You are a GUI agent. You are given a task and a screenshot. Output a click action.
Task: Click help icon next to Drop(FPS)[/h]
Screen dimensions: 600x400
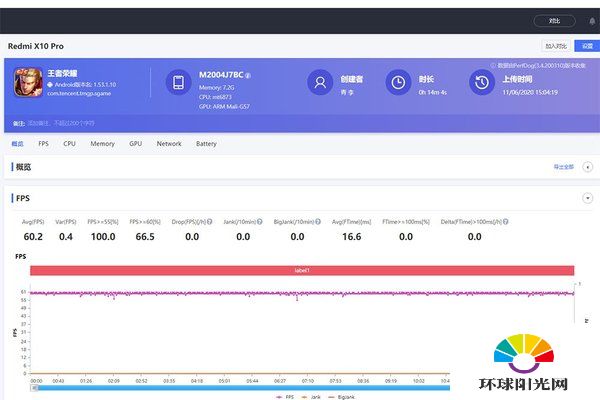pyautogui.click(x=210, y=222)
